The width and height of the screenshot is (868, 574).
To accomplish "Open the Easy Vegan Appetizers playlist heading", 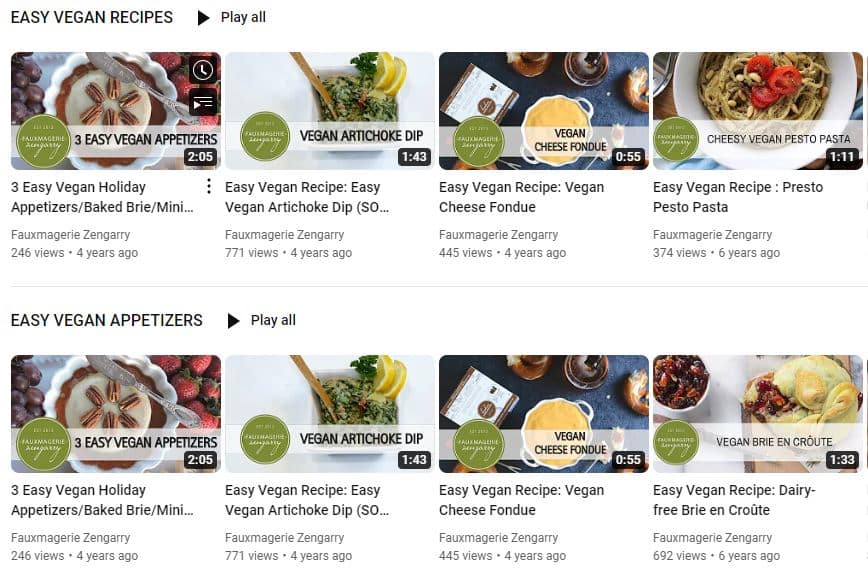I will click(x=107, y=320).
